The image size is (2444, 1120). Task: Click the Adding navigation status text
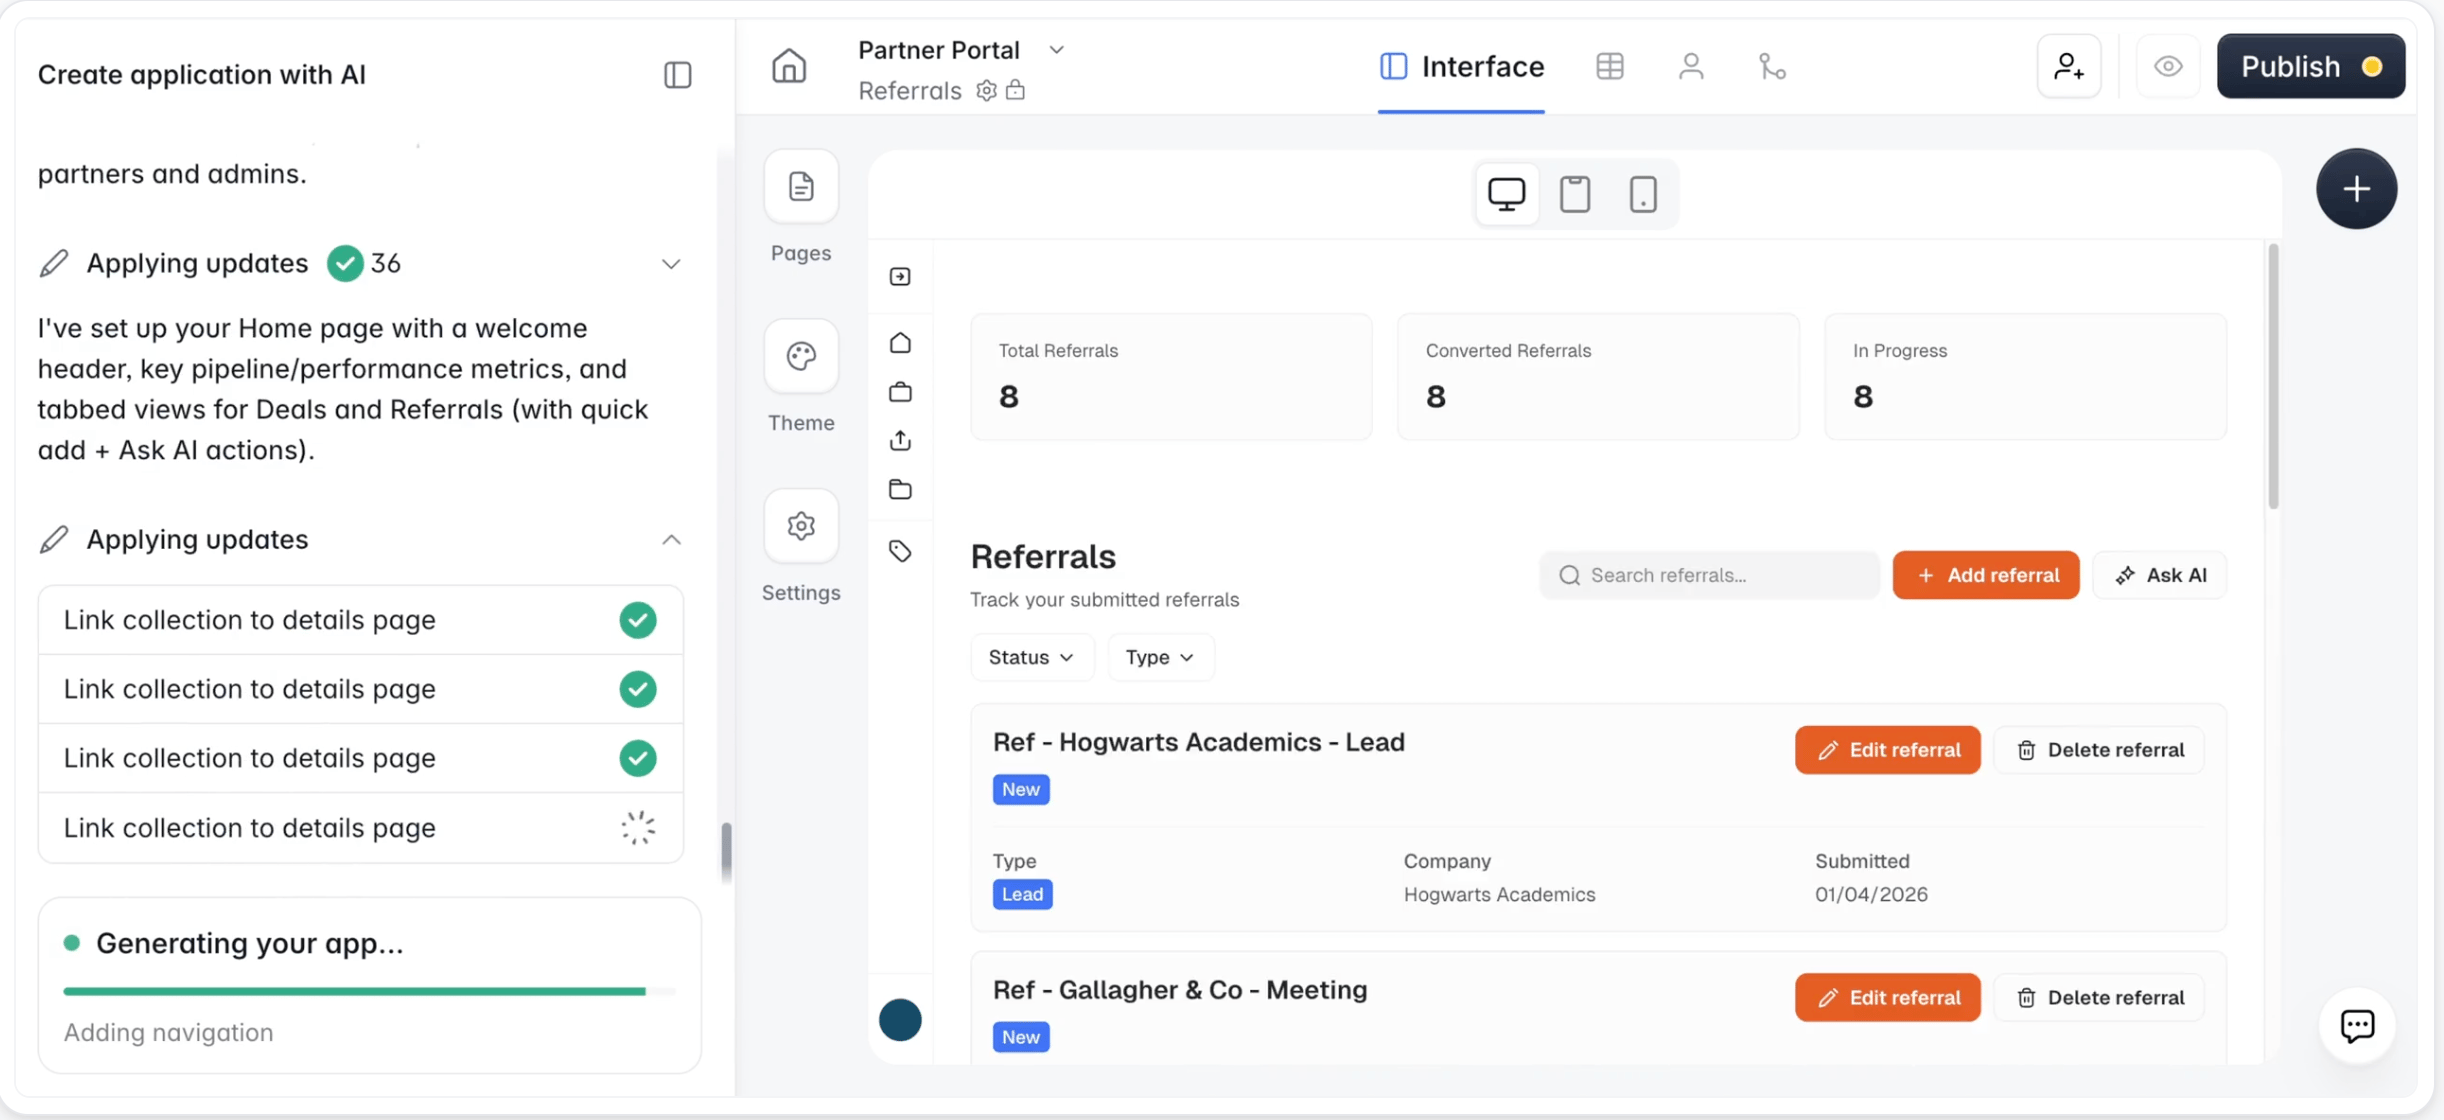[x=168, y=1032]
